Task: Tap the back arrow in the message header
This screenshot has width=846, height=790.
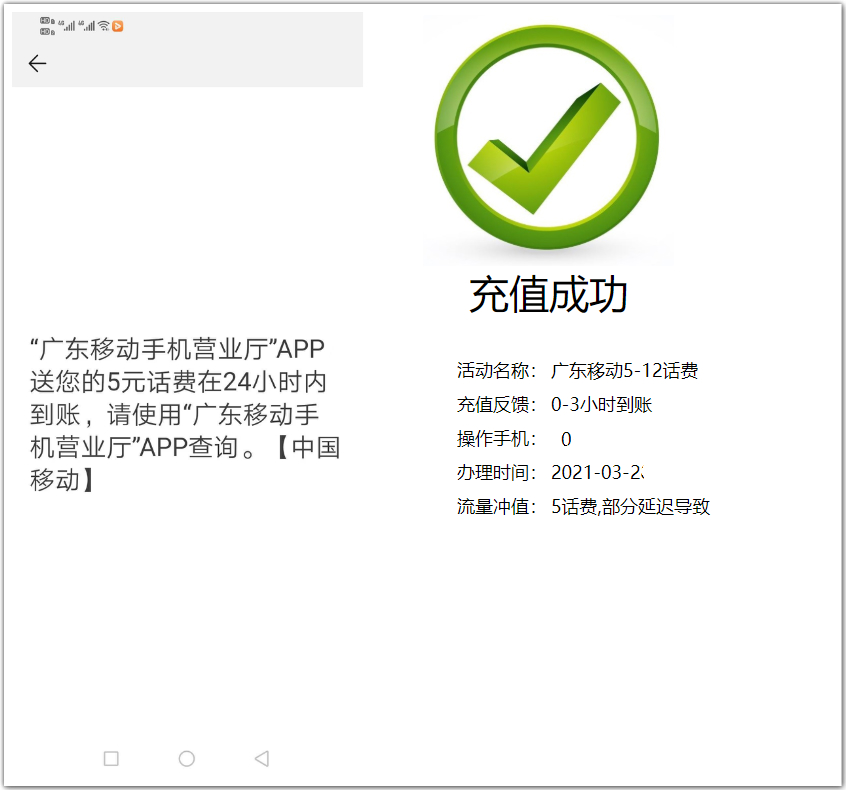Action: click(x=37, y=64)
